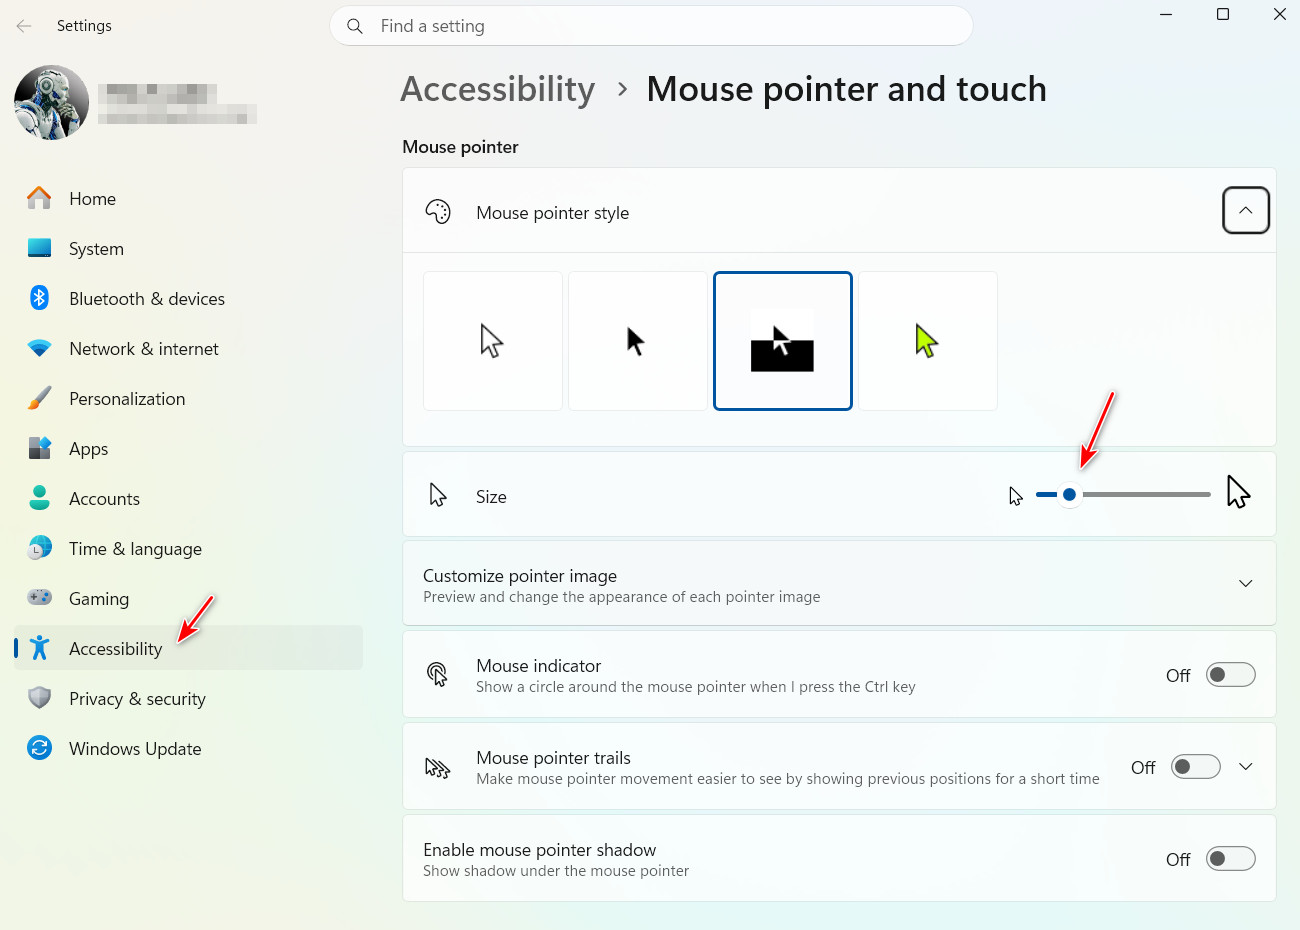Open Personalization settings

188,398
